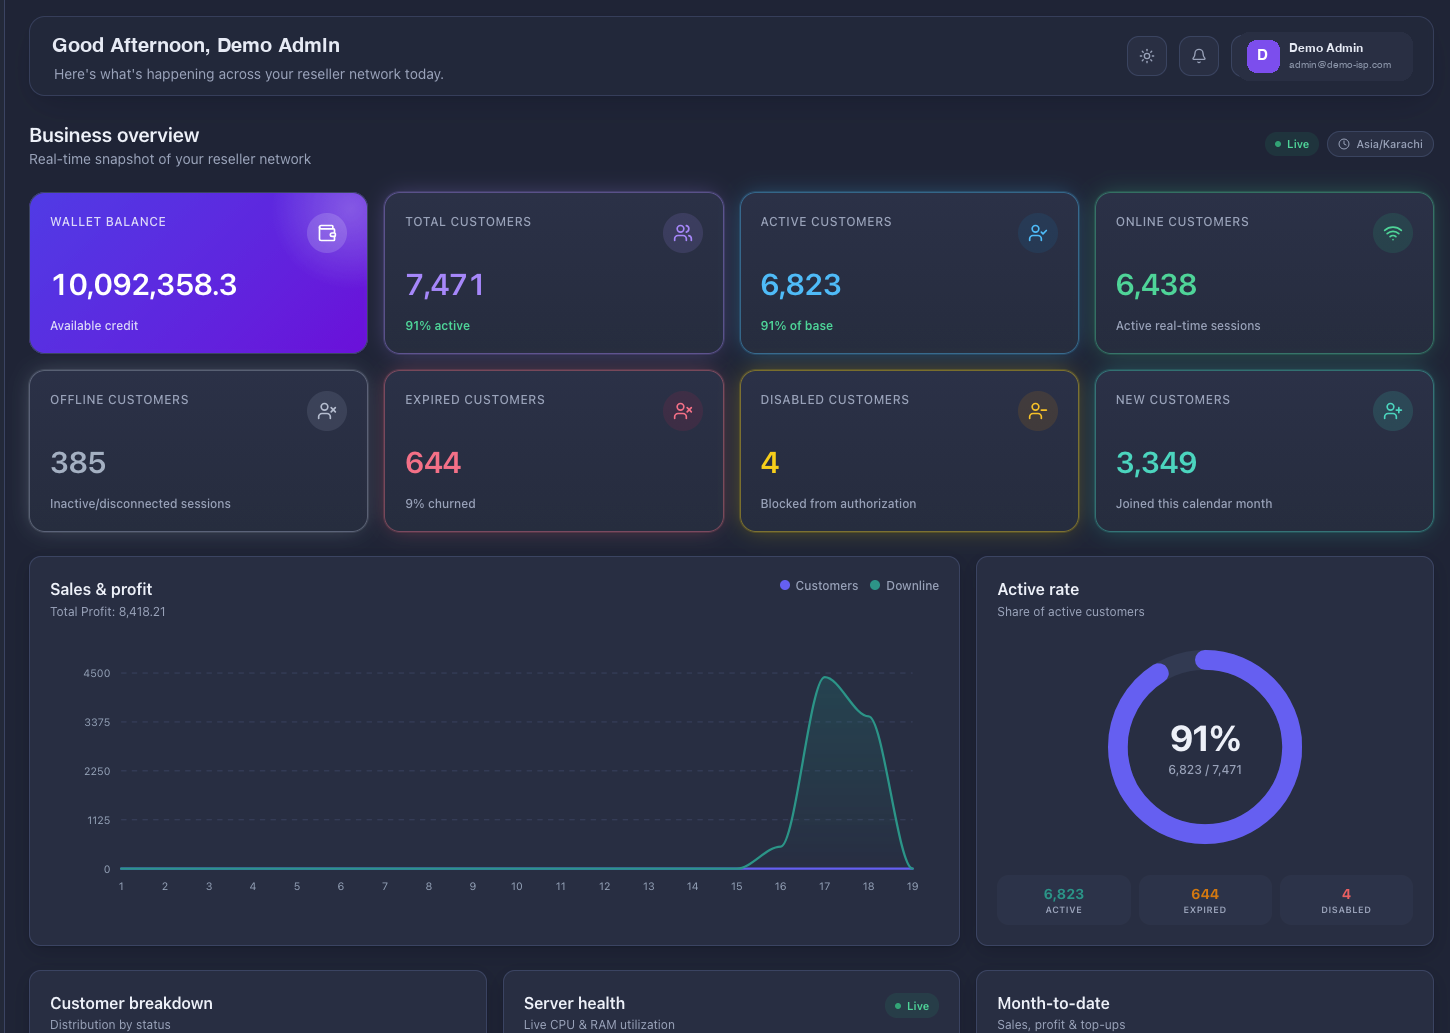This screenshot has height=1033, width=1450.
Task: Click the Asia/Karachi timezone badge
Action: [x=1380, y=144]
